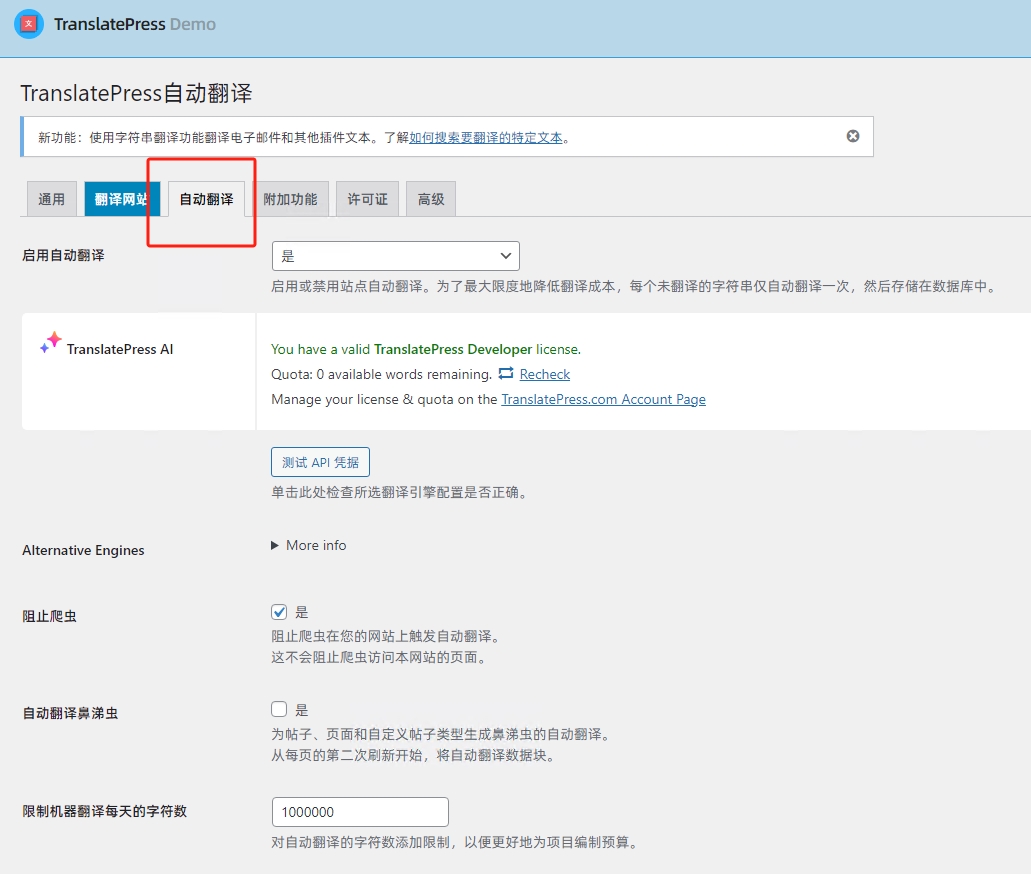1031x874 pixels.
Task: Click the TranslatePress AI sparkle icon
Action: [x=51, y=342]
